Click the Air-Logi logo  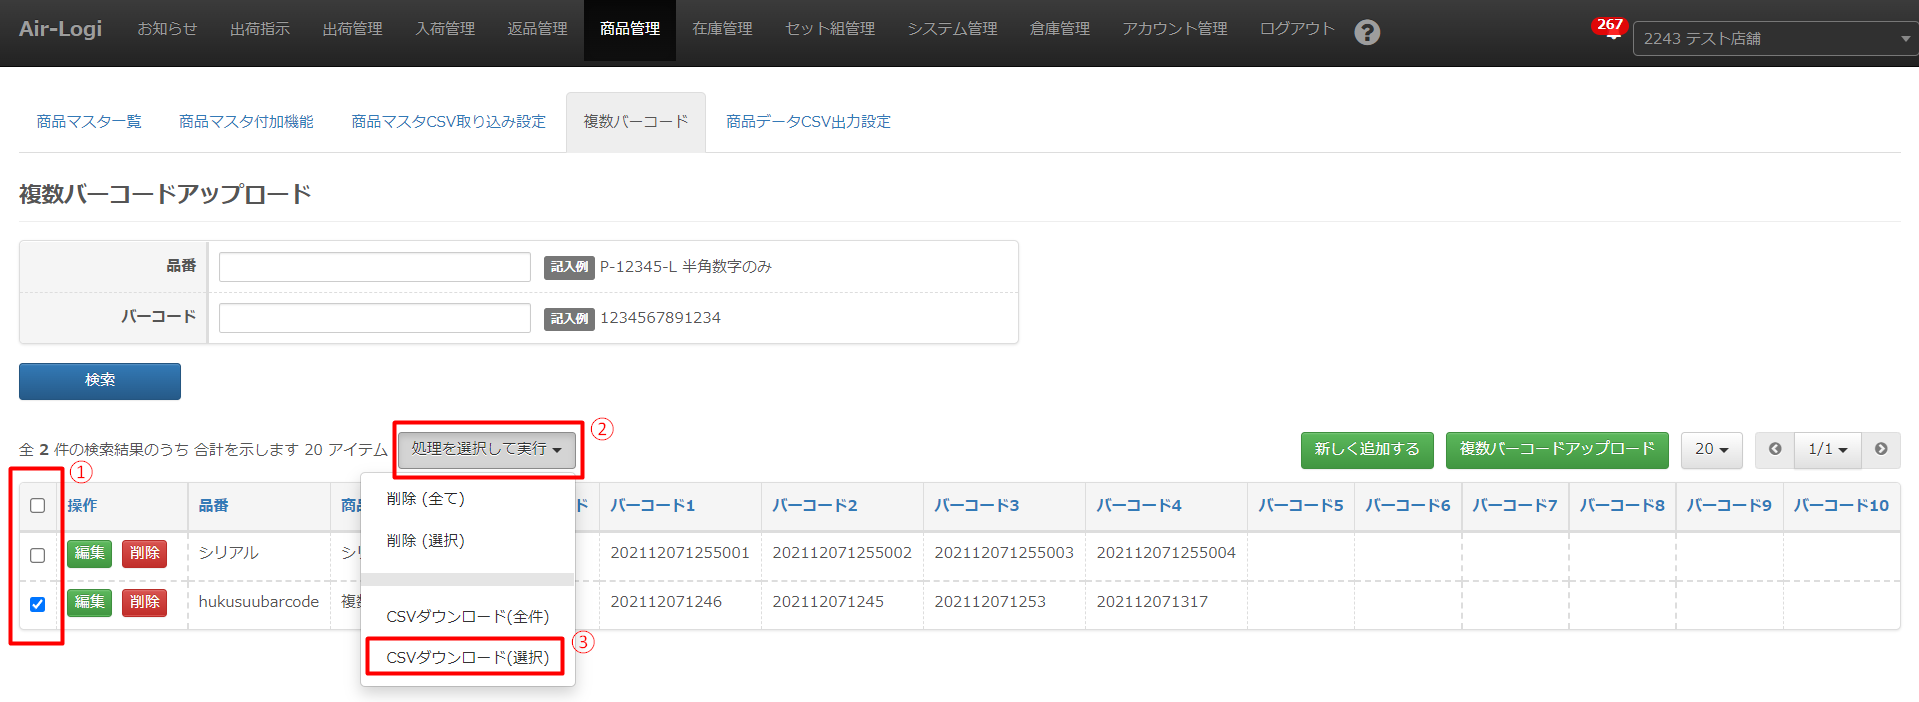pyautogui.click(x=60, y=29)
